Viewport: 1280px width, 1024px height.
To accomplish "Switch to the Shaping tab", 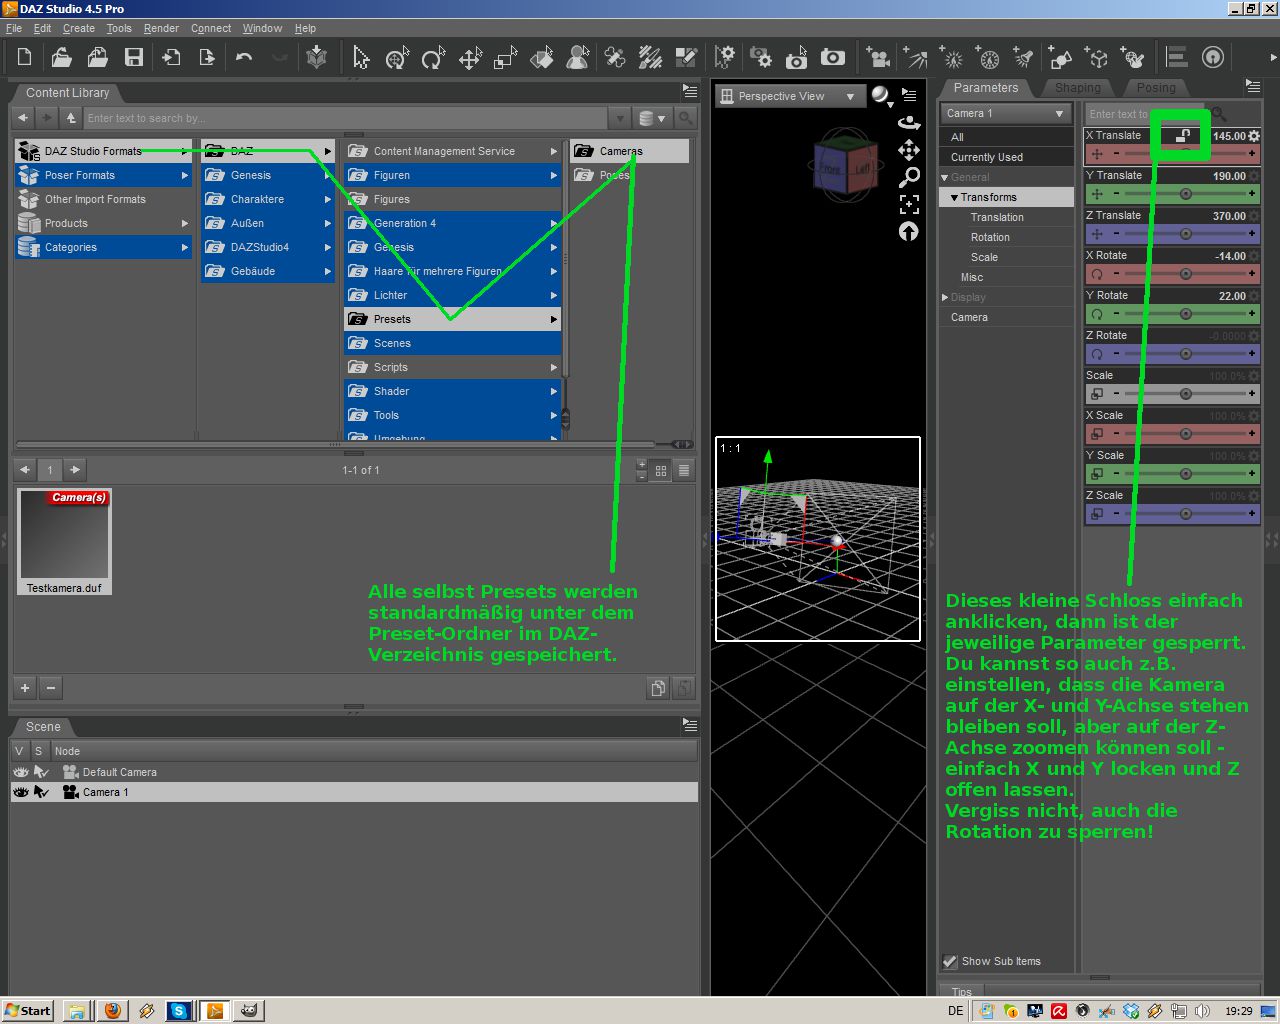I will [1077, 88].
